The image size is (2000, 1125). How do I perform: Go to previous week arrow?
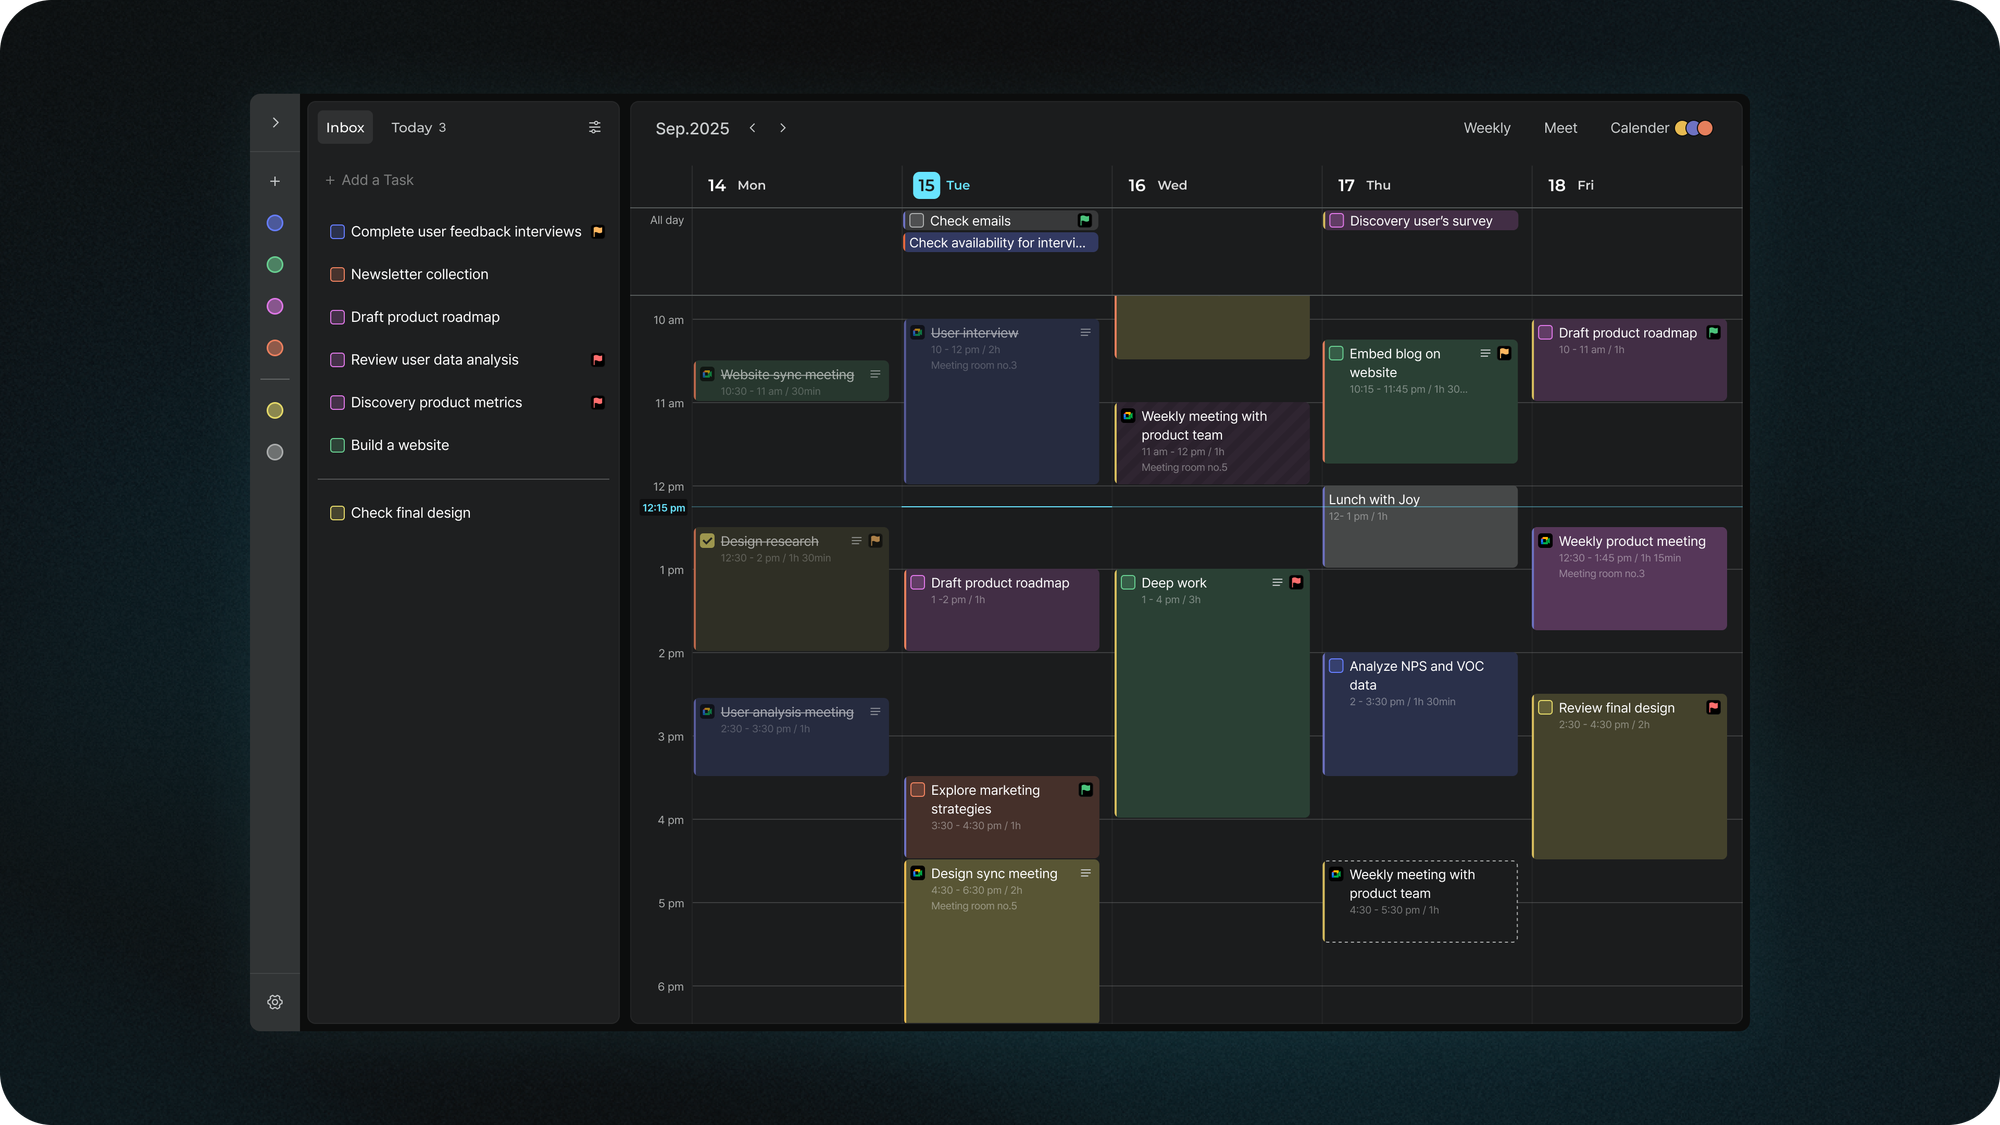[753, 128]
